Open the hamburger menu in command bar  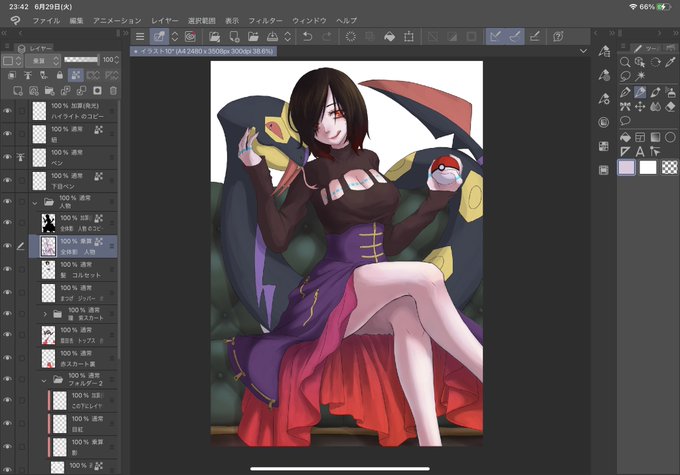(x=140, y=36)
